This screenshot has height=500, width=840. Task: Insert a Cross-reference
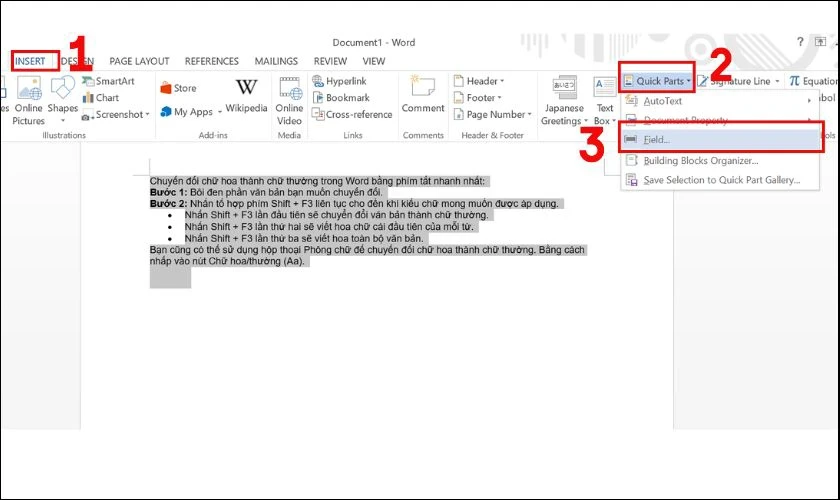click(x=352, y=114)
